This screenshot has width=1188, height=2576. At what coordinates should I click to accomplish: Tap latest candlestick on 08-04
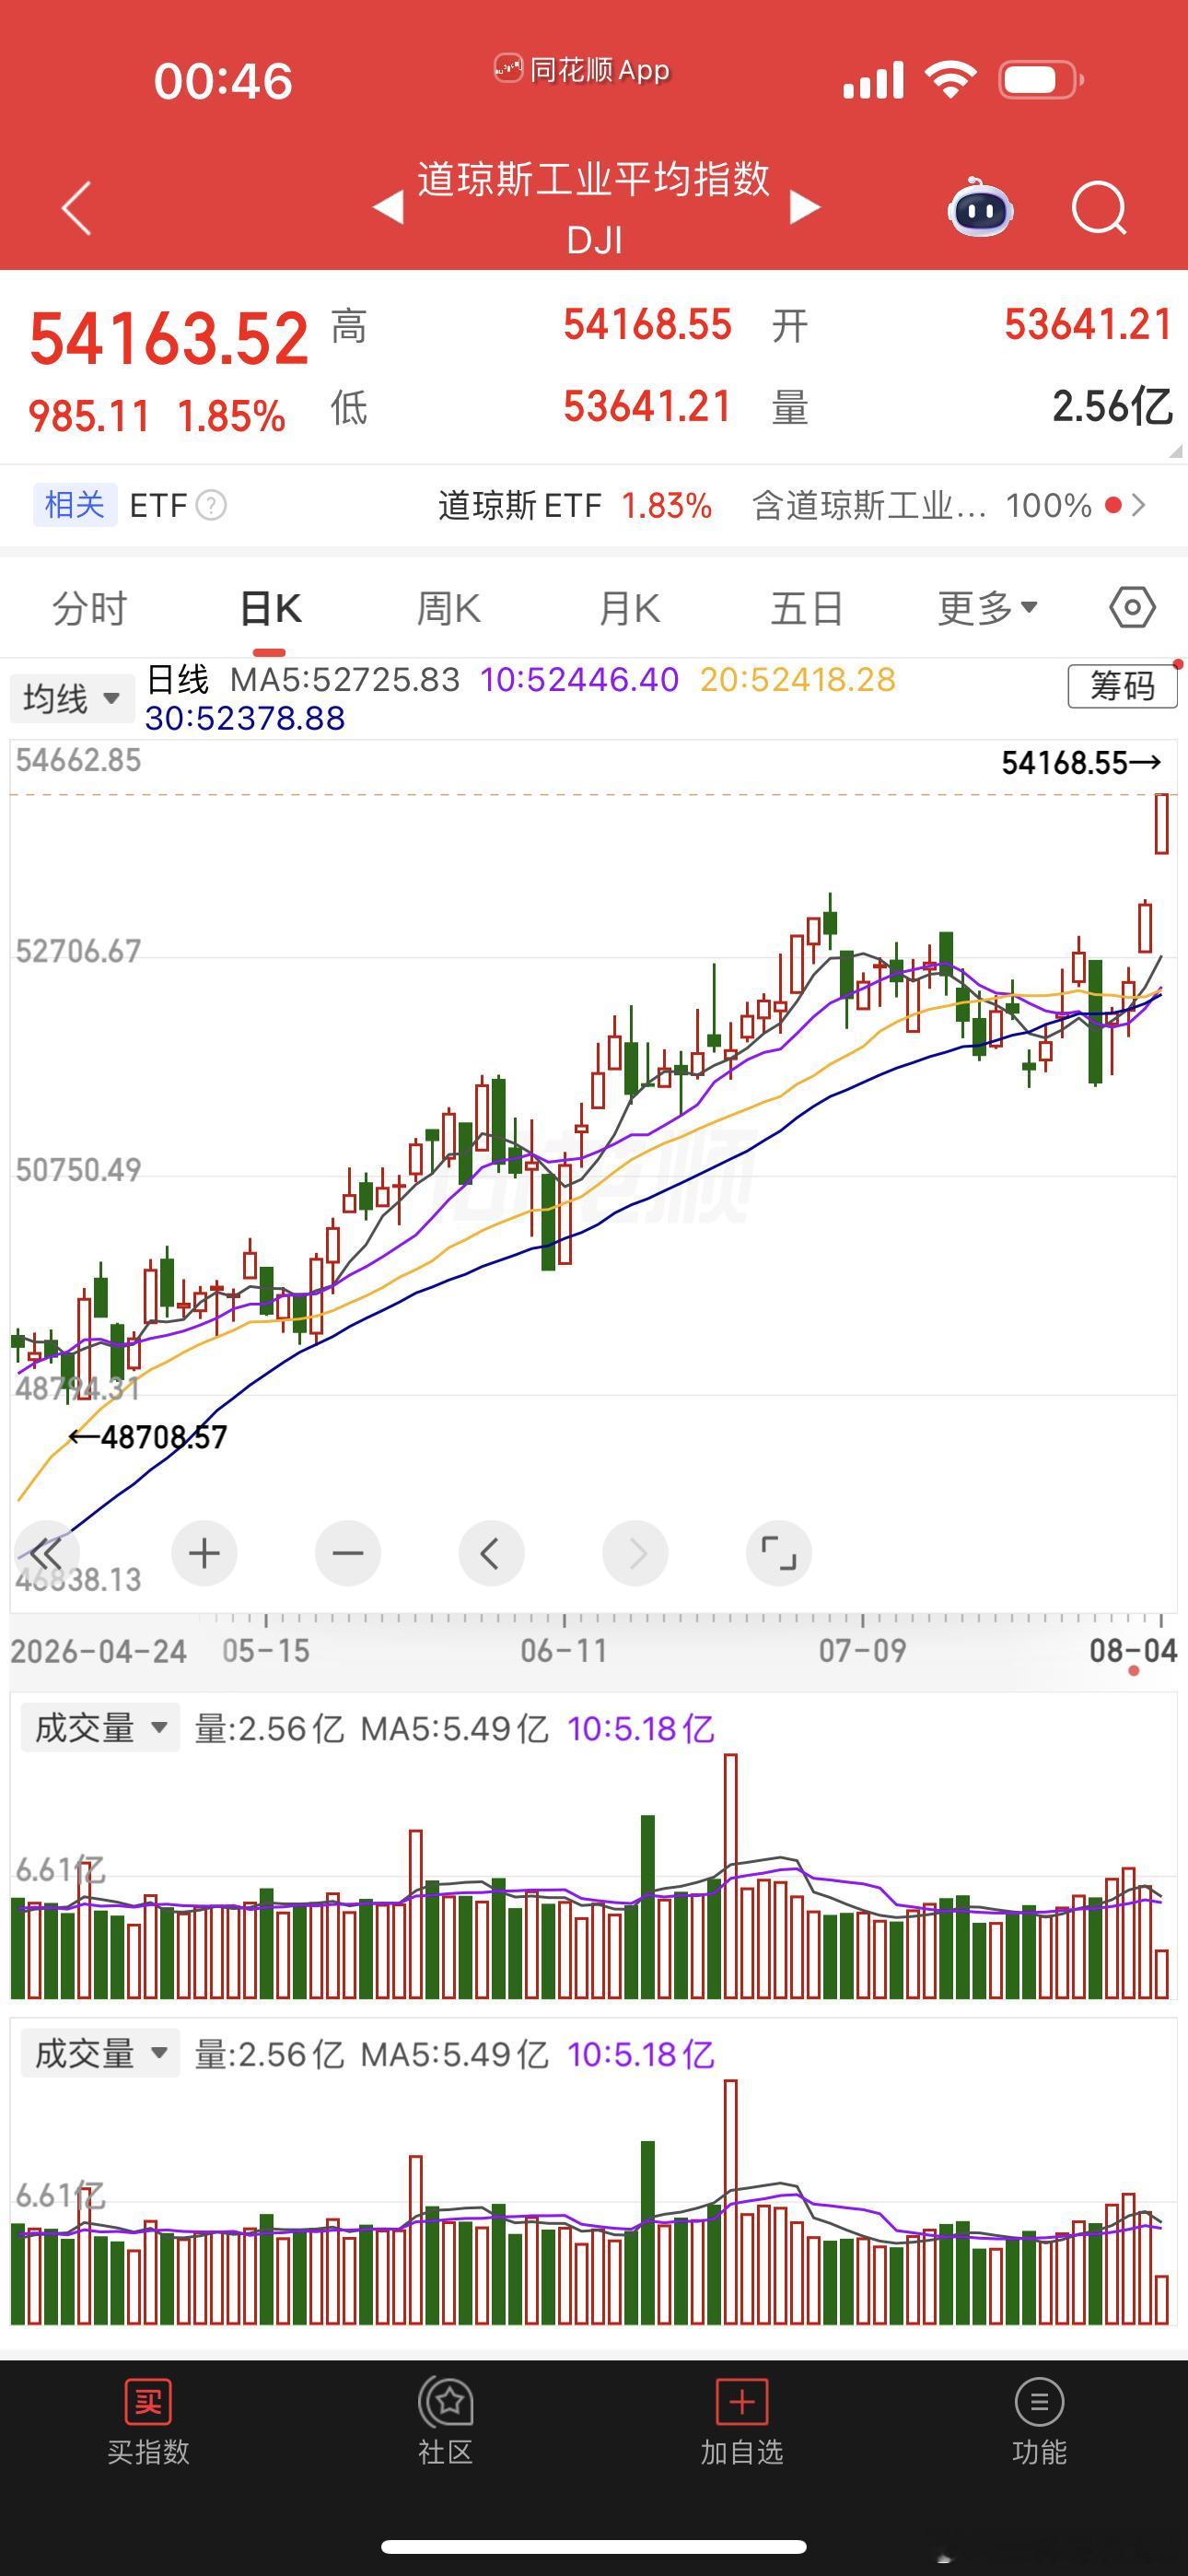(x=1161, y=823)
